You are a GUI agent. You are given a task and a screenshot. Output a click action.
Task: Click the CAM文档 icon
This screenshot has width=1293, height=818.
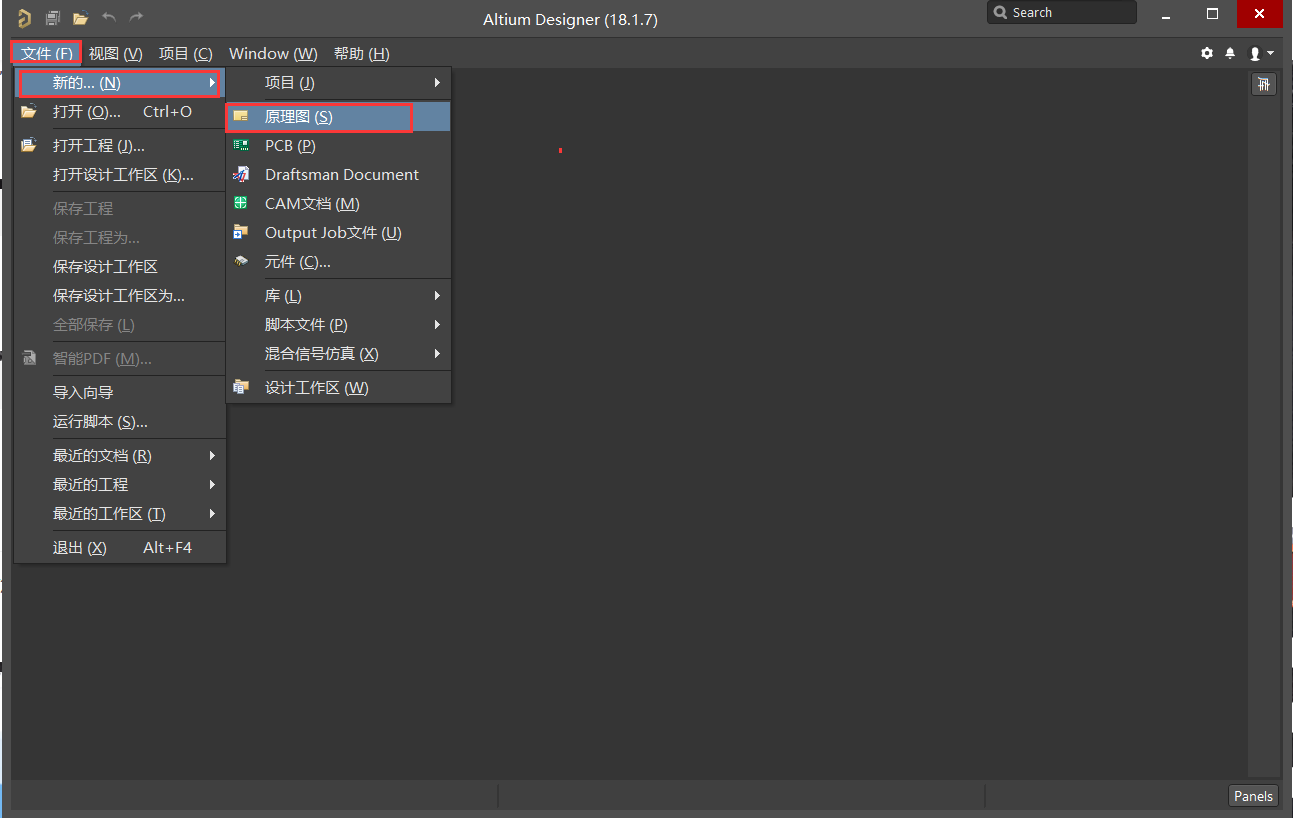click(241, 204)
